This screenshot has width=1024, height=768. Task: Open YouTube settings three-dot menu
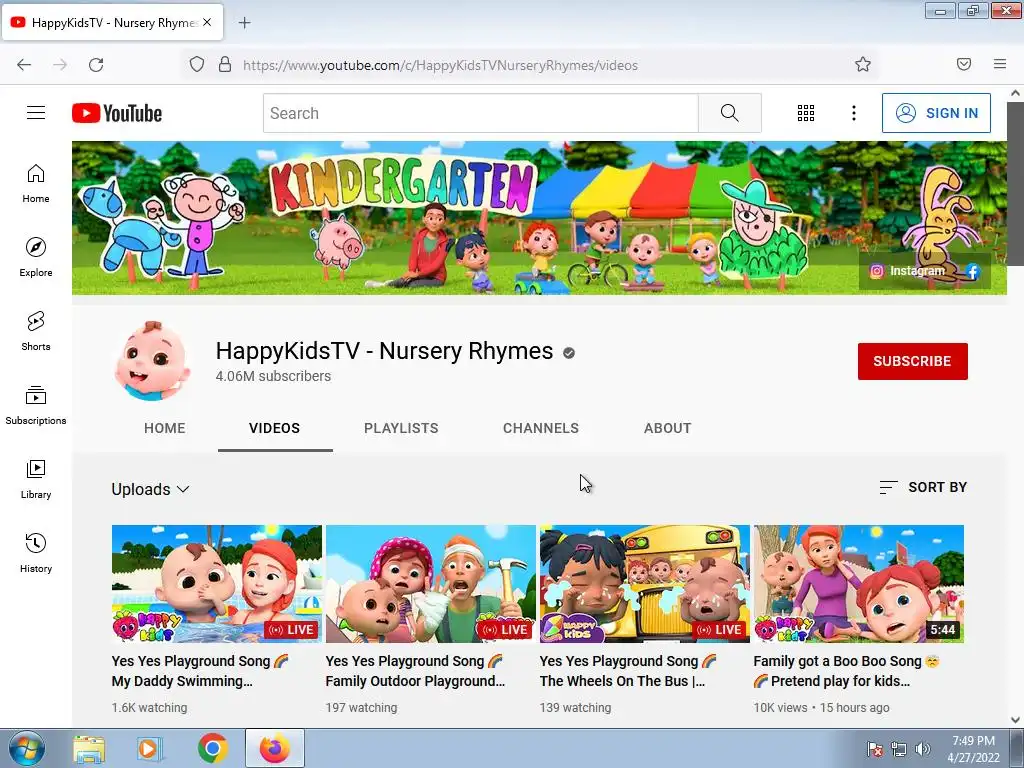854,113
